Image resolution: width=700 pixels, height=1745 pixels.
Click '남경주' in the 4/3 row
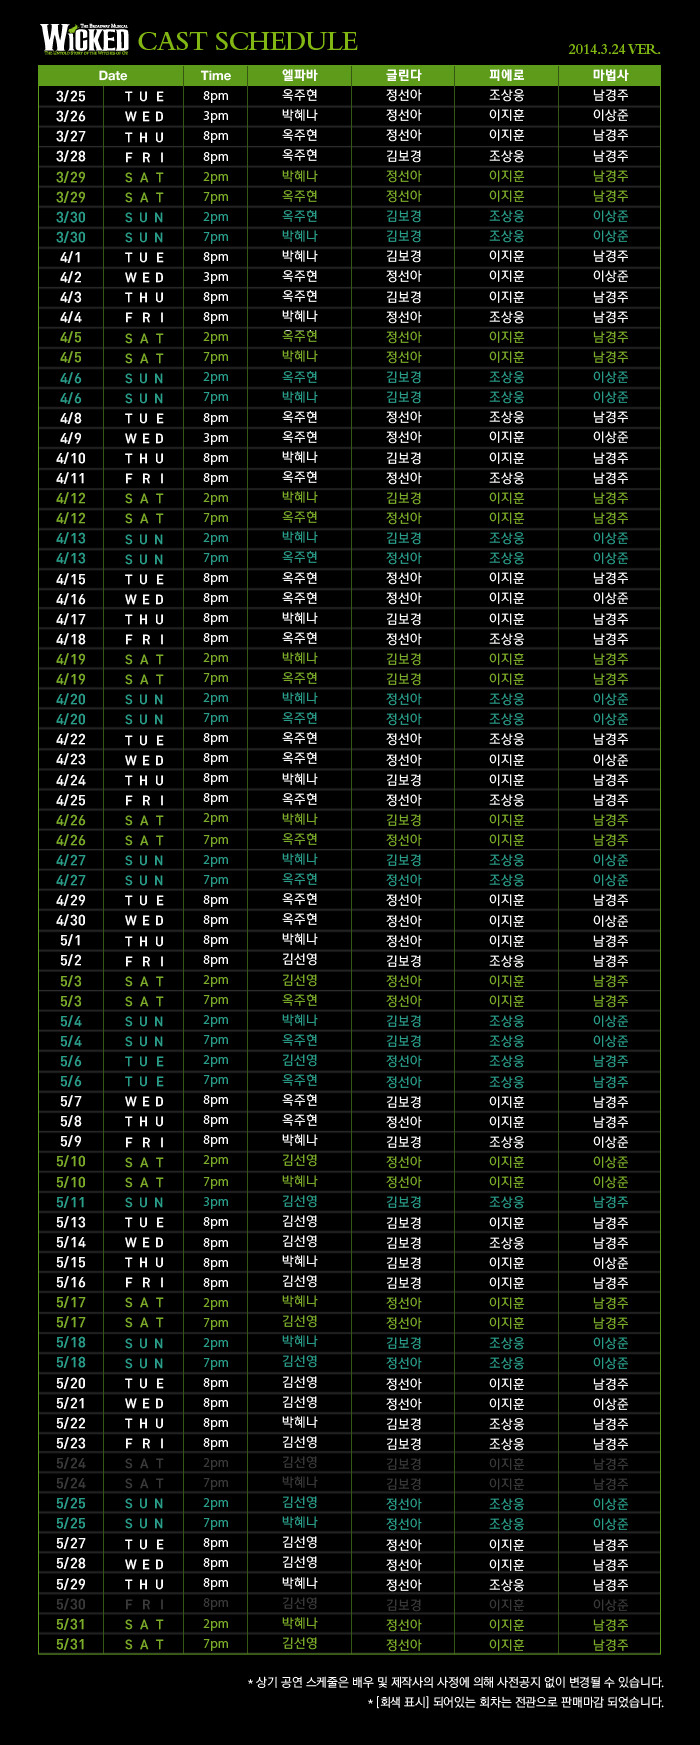point(610,297)
